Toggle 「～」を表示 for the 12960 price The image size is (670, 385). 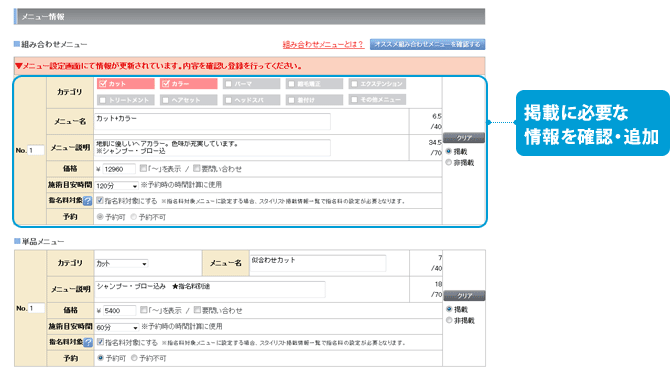coord(144,168)
